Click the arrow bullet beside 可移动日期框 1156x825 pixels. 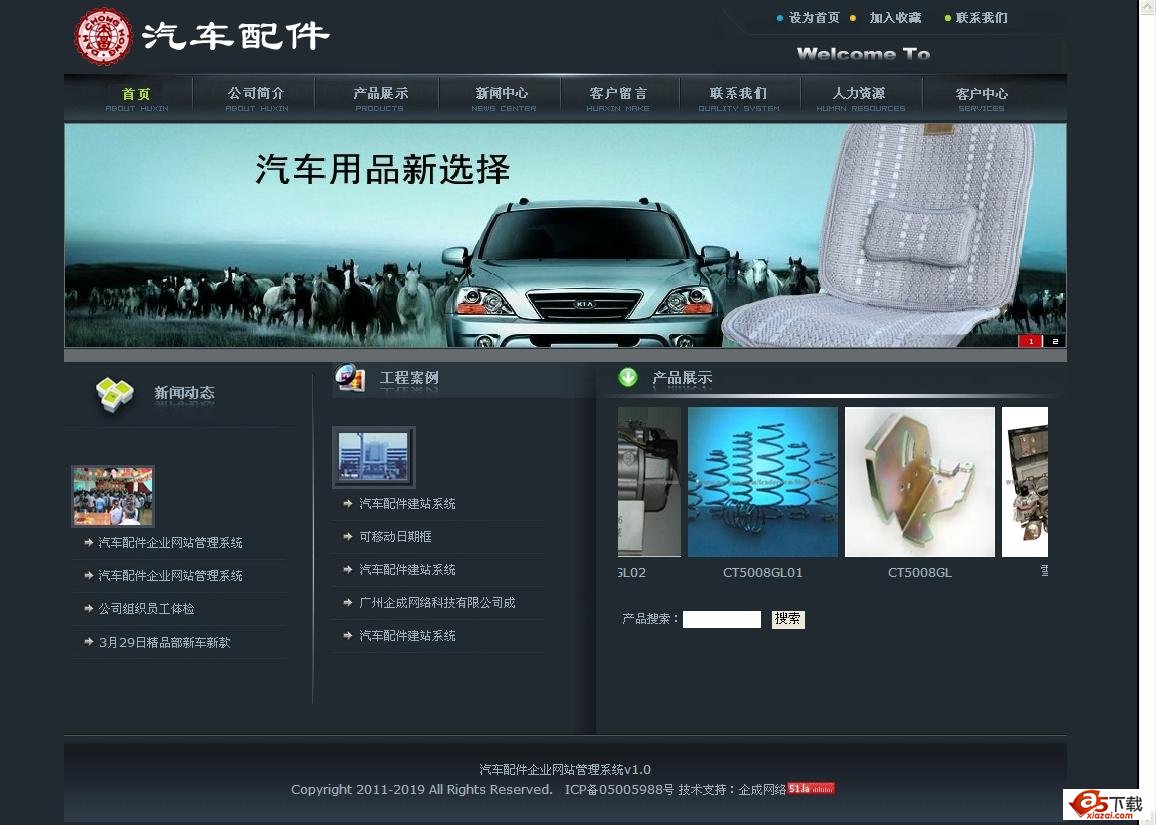tap(347, 537)
